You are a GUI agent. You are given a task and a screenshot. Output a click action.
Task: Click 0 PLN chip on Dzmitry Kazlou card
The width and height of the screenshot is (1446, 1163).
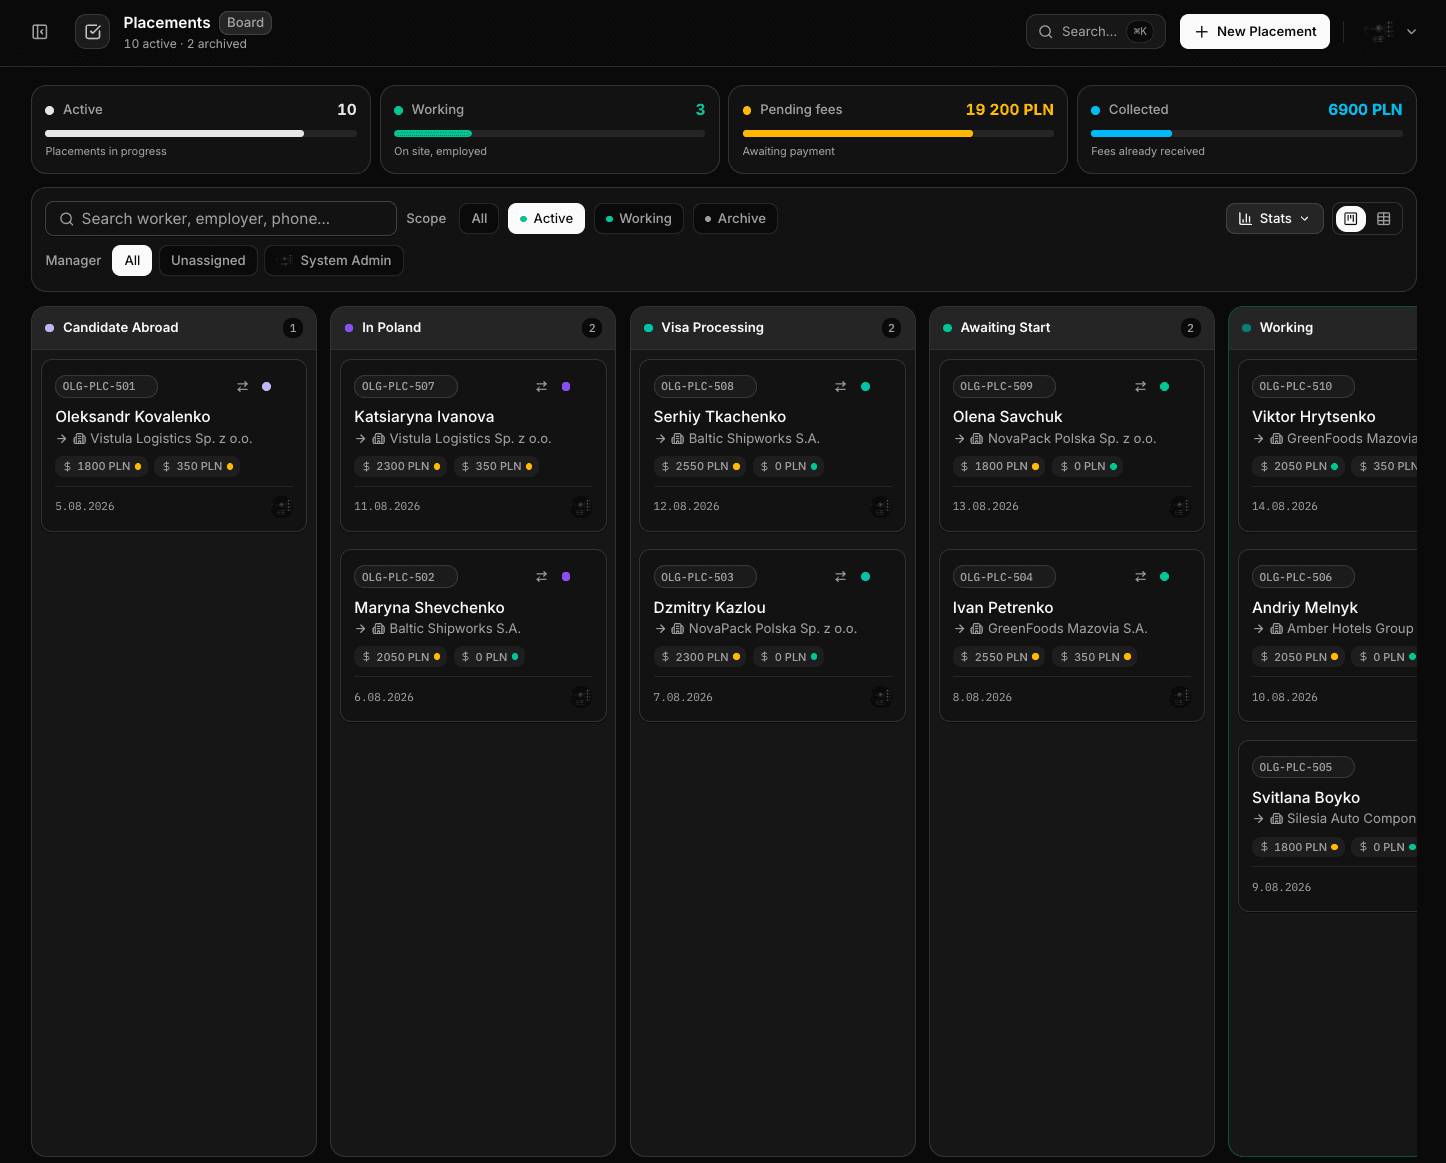788,657
